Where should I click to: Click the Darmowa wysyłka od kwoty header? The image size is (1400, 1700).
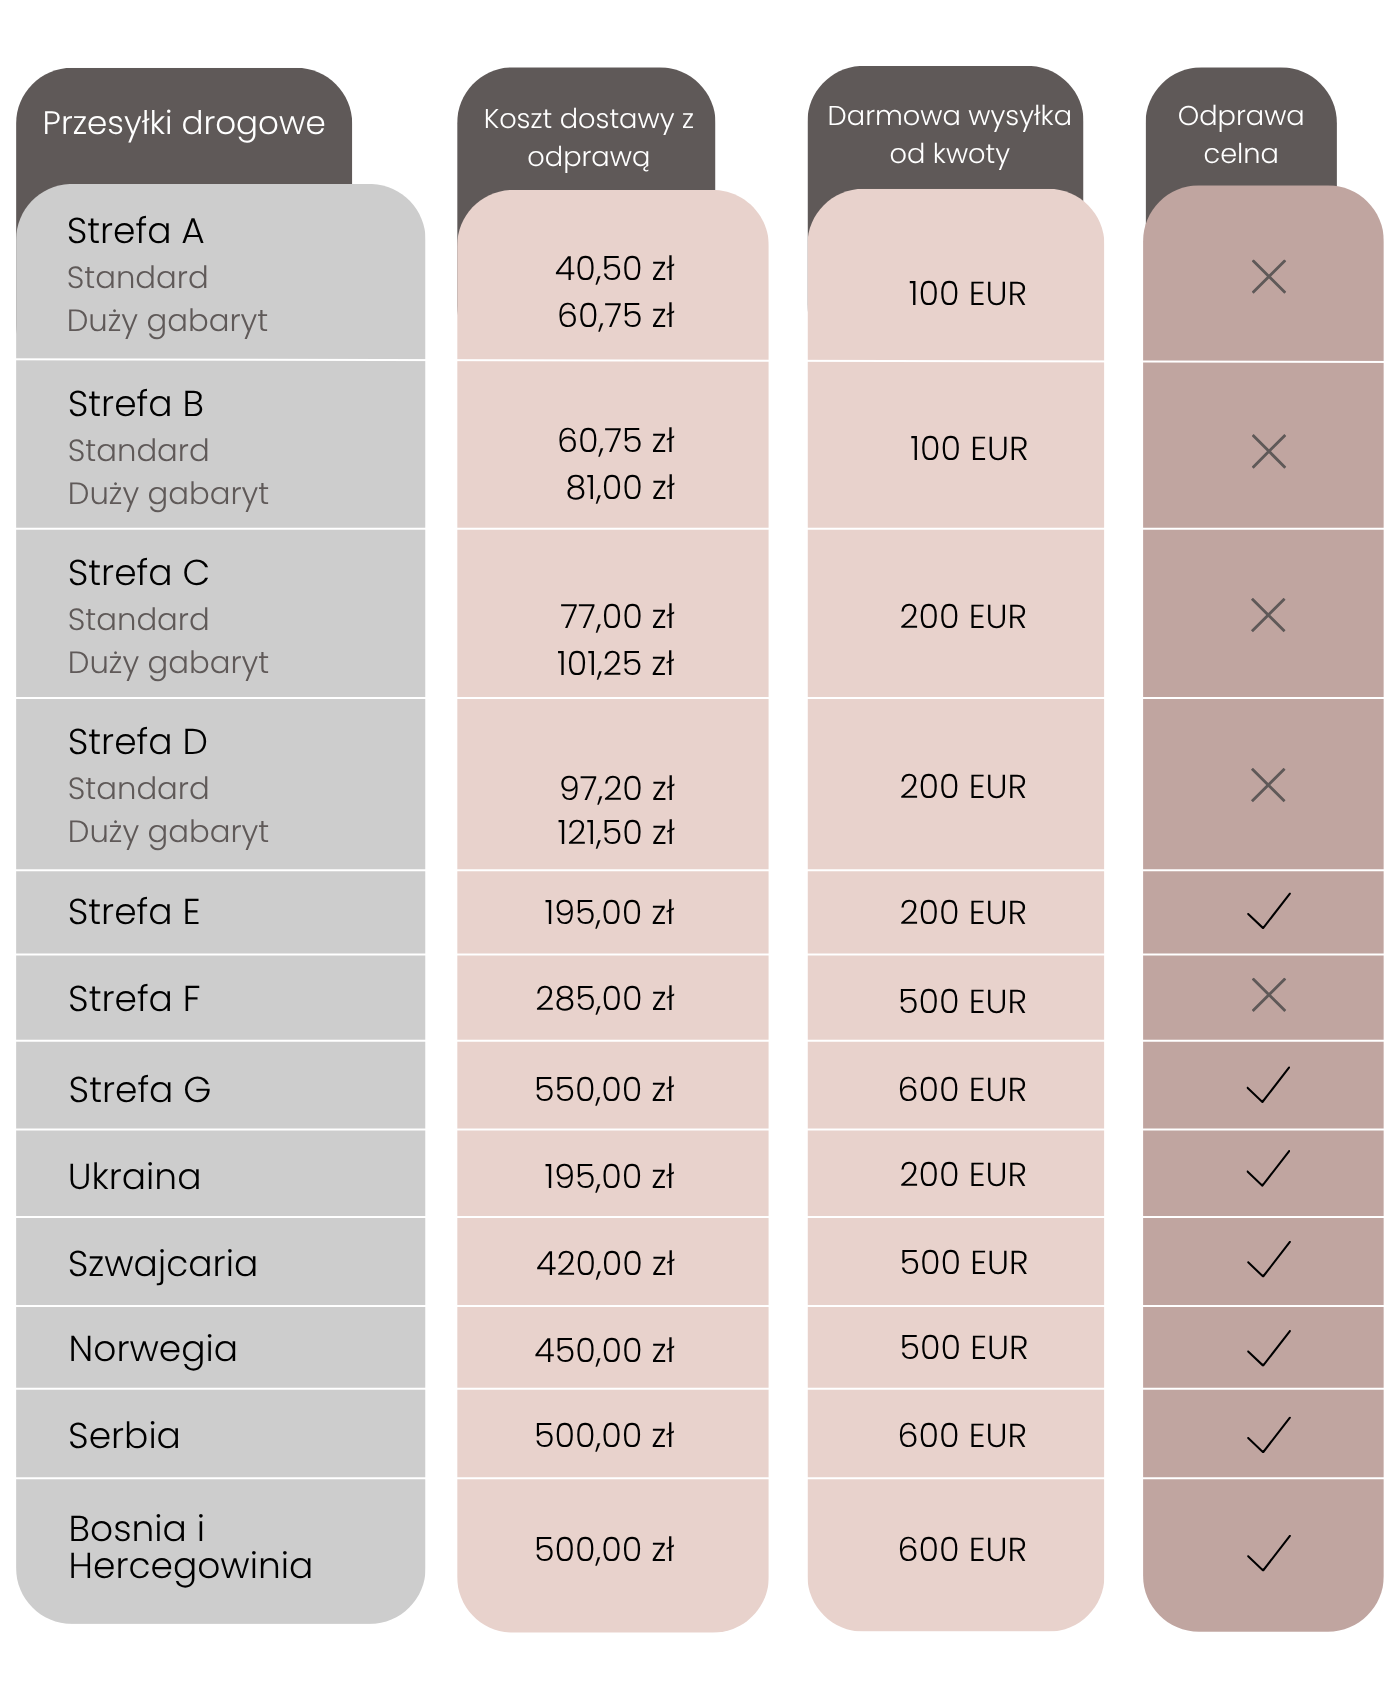pos(949,135)
